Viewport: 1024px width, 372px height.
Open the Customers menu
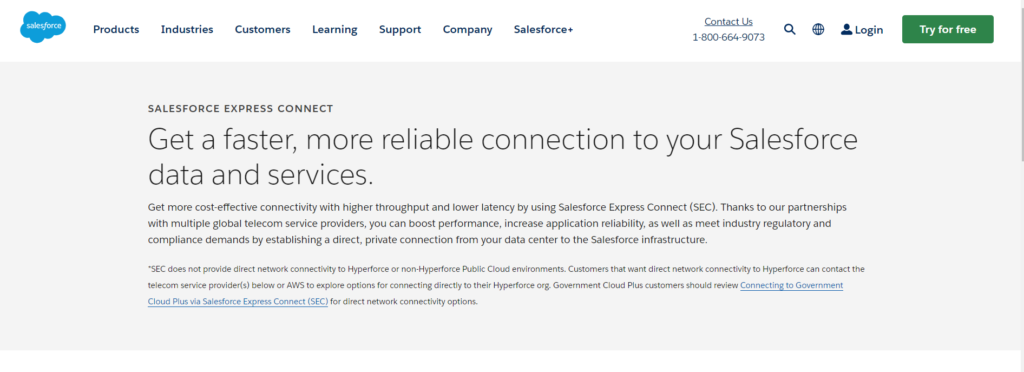(263, 29)
